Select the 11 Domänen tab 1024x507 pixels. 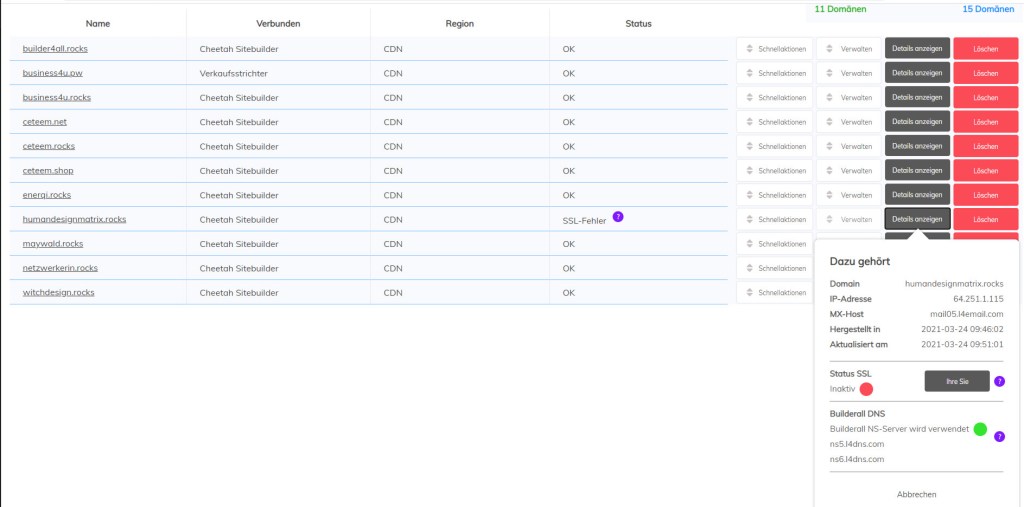[x=840, y=8]
